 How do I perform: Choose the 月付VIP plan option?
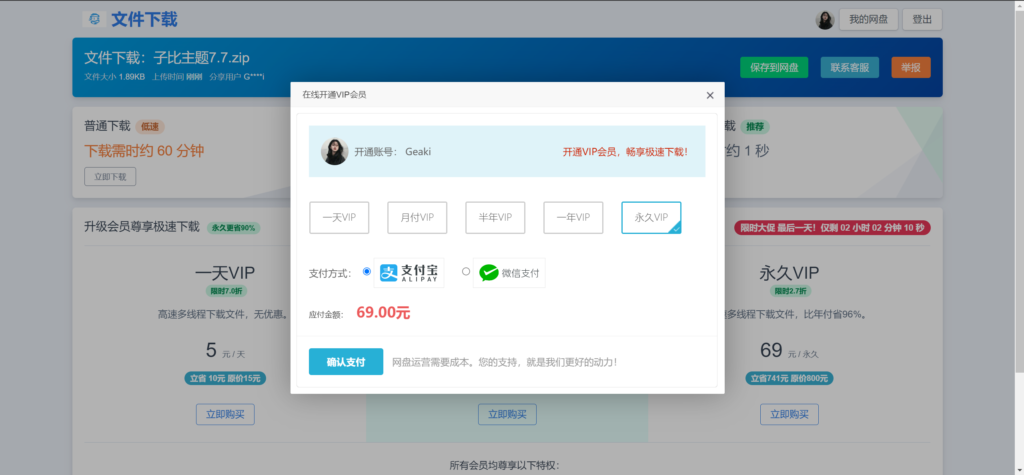point(417,217)
